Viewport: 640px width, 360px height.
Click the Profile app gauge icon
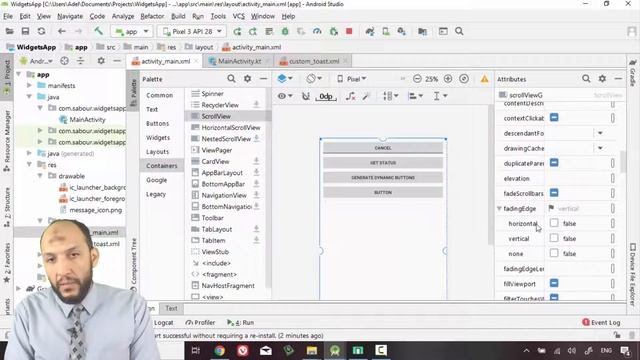(x=317, y=31)
